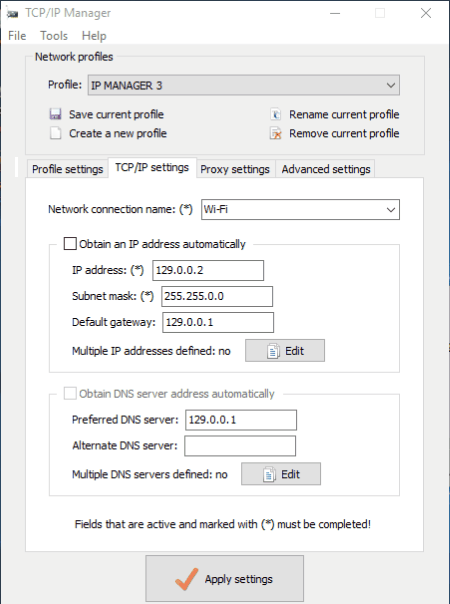
Task: Click the empty Alternate DNS server field
Action: 240,446
